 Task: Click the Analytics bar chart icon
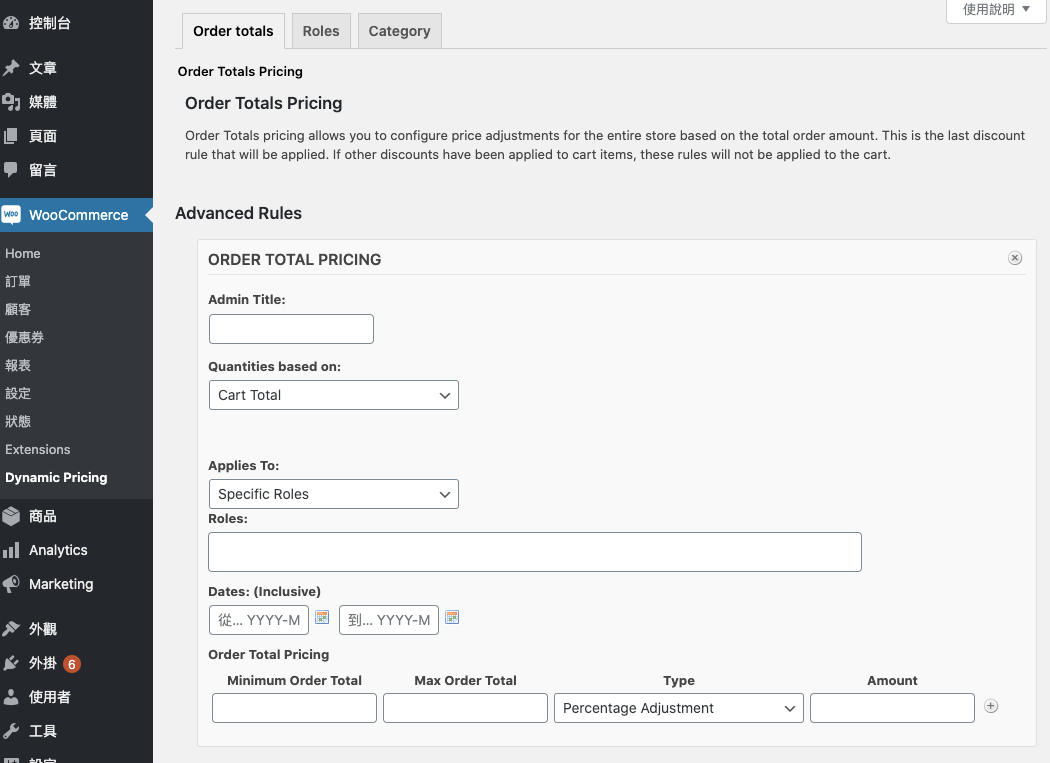pyautogui.click(x=12, y=550)
